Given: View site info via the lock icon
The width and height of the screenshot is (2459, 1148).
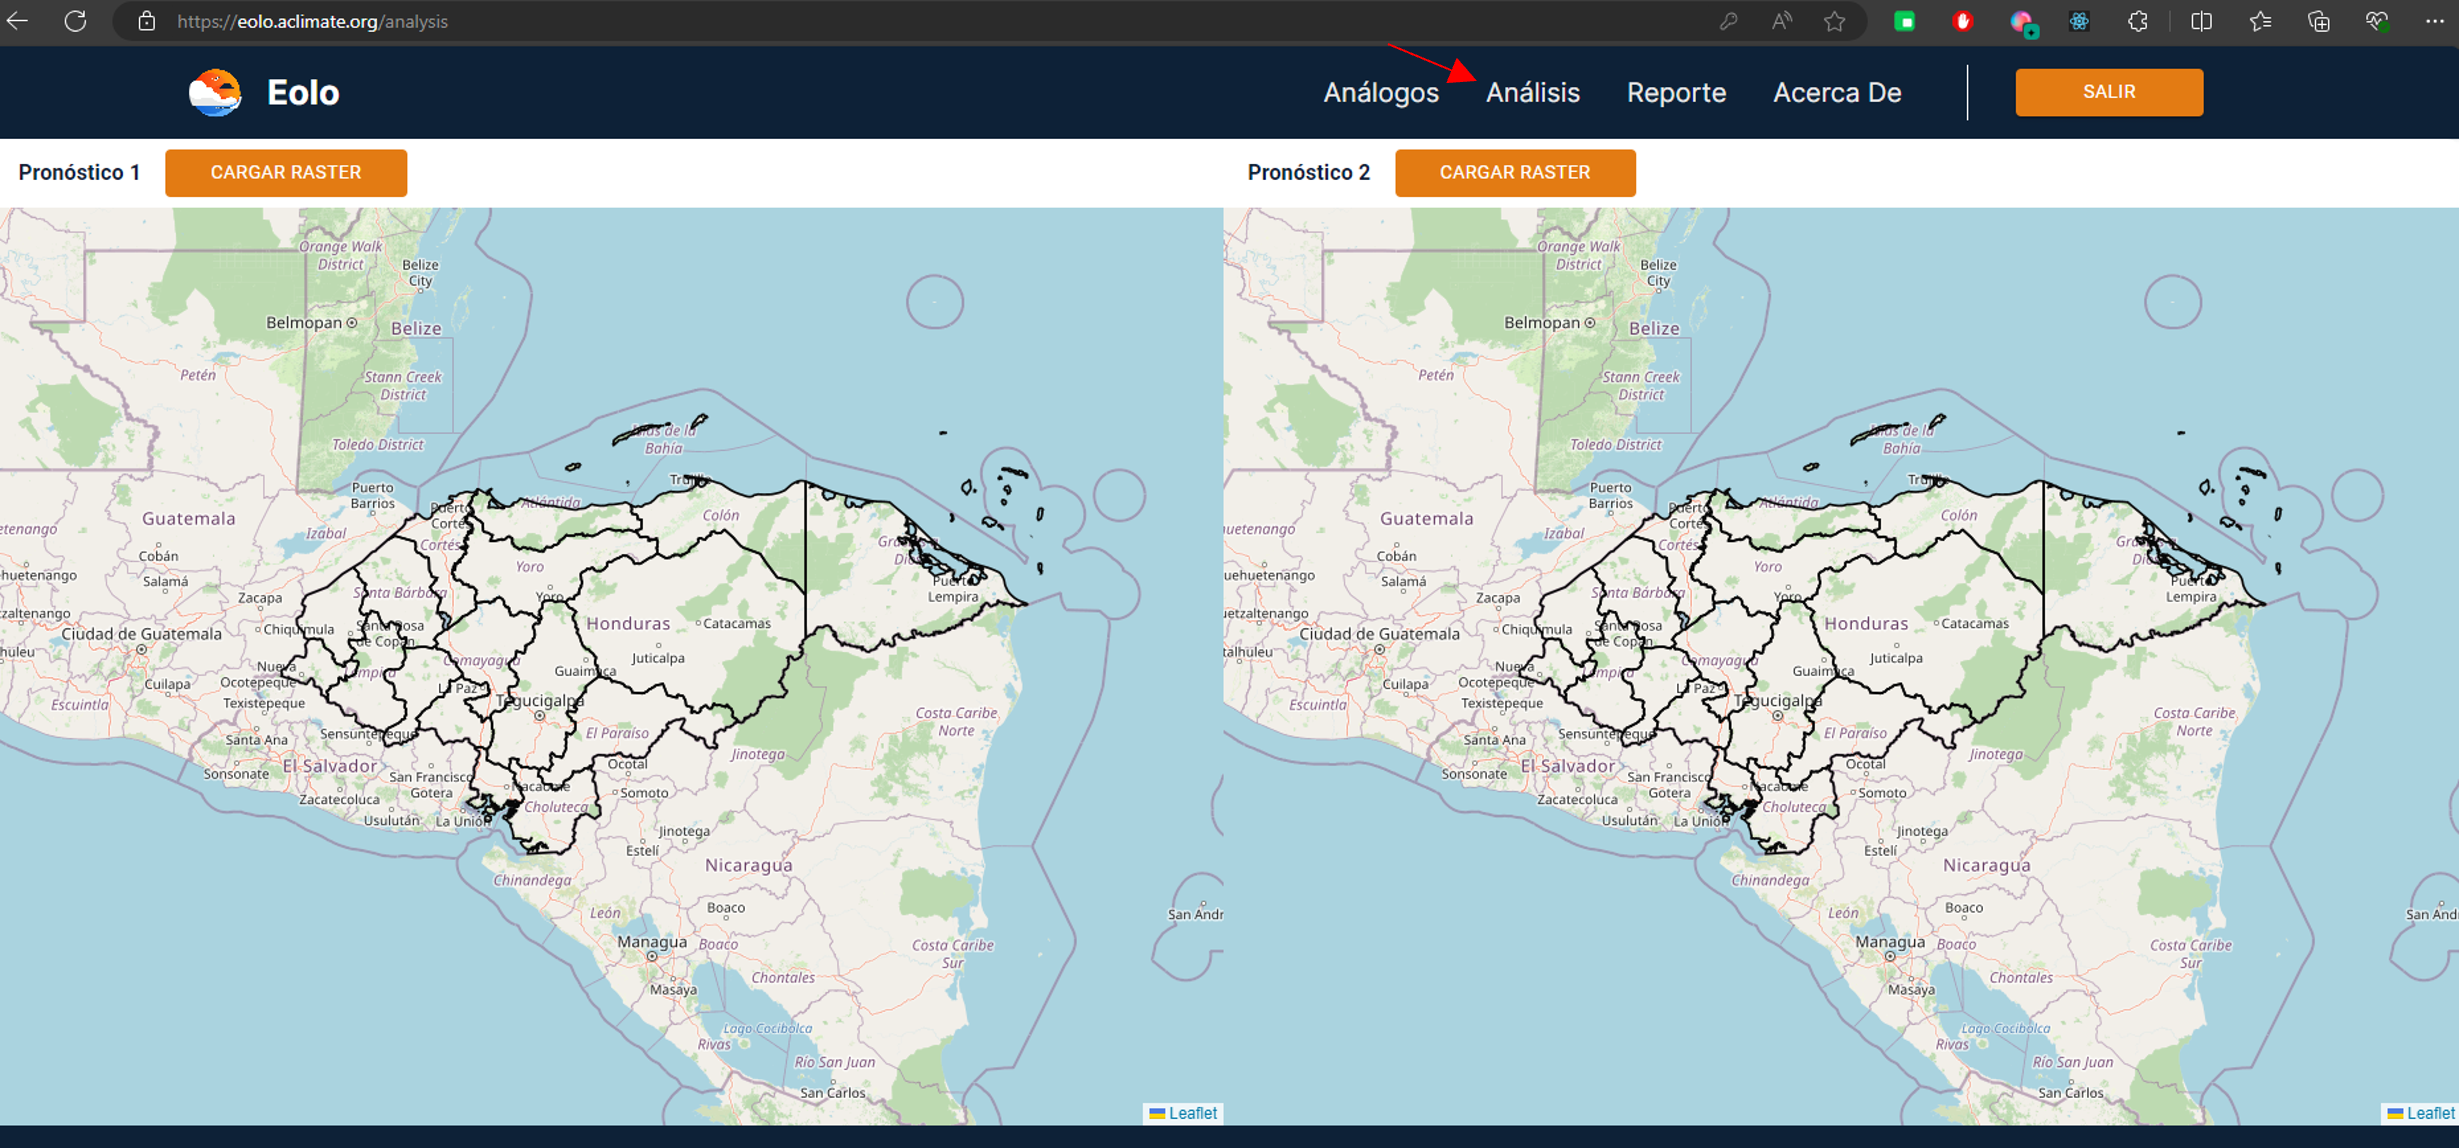Looking at the screenshot, I should [x=146, y=21].
